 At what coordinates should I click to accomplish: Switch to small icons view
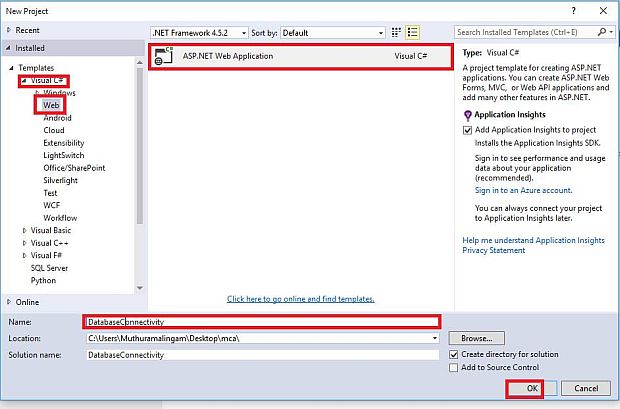(x=396, y=32)
